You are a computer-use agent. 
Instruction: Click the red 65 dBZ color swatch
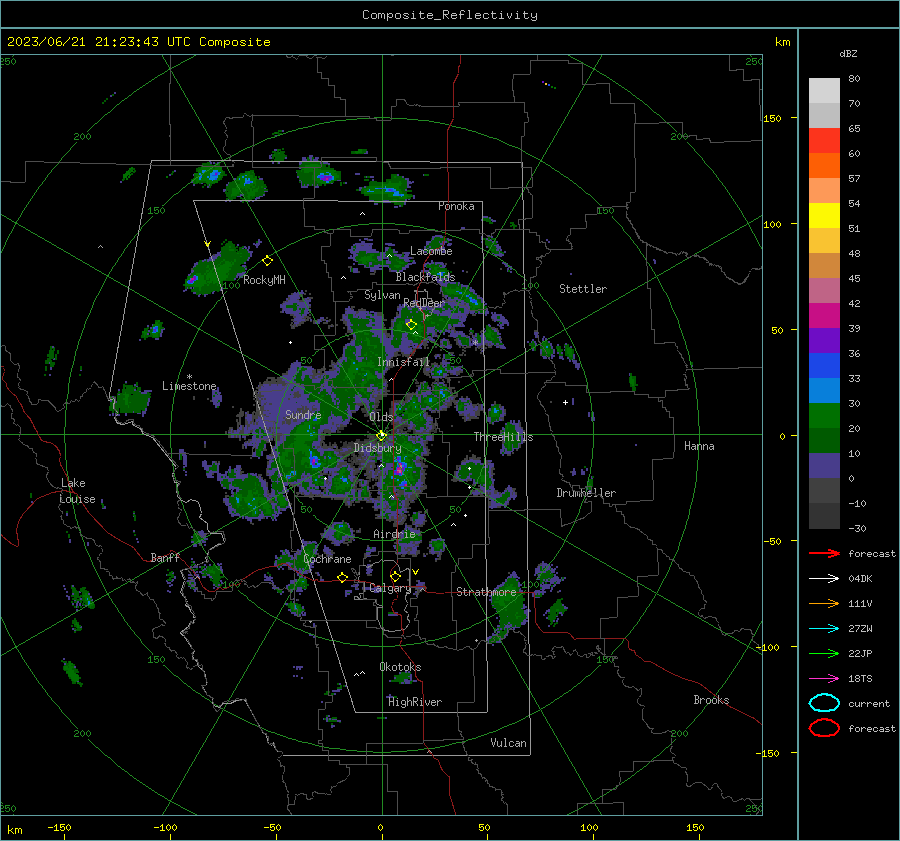click(824, 141)
